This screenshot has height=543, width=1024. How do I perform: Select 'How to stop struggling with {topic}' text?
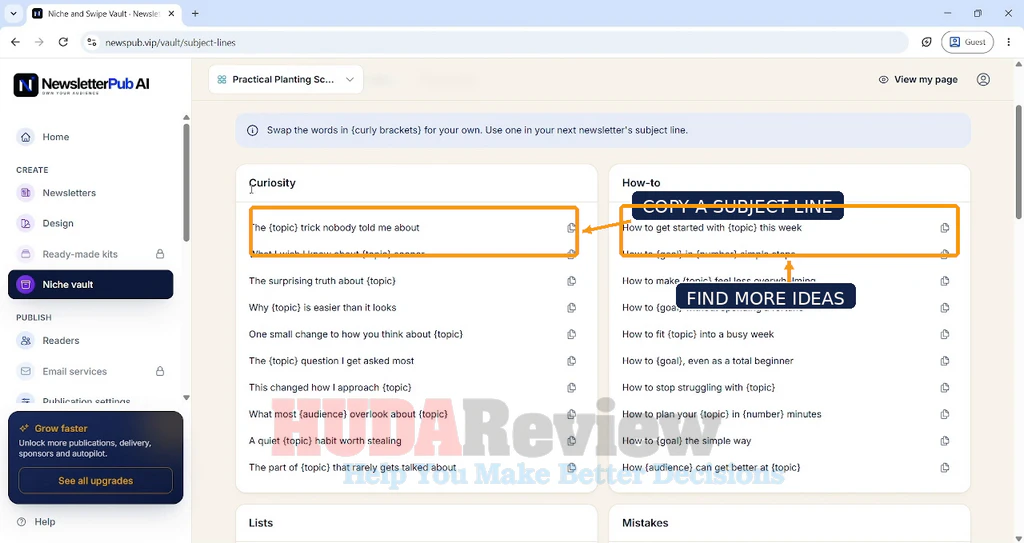(698, 387)
